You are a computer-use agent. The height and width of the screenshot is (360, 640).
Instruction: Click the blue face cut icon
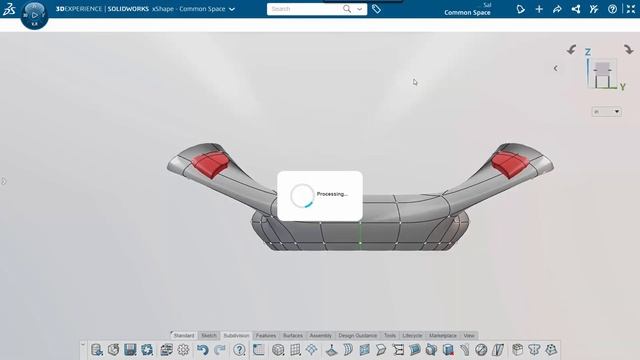(364, 350)
